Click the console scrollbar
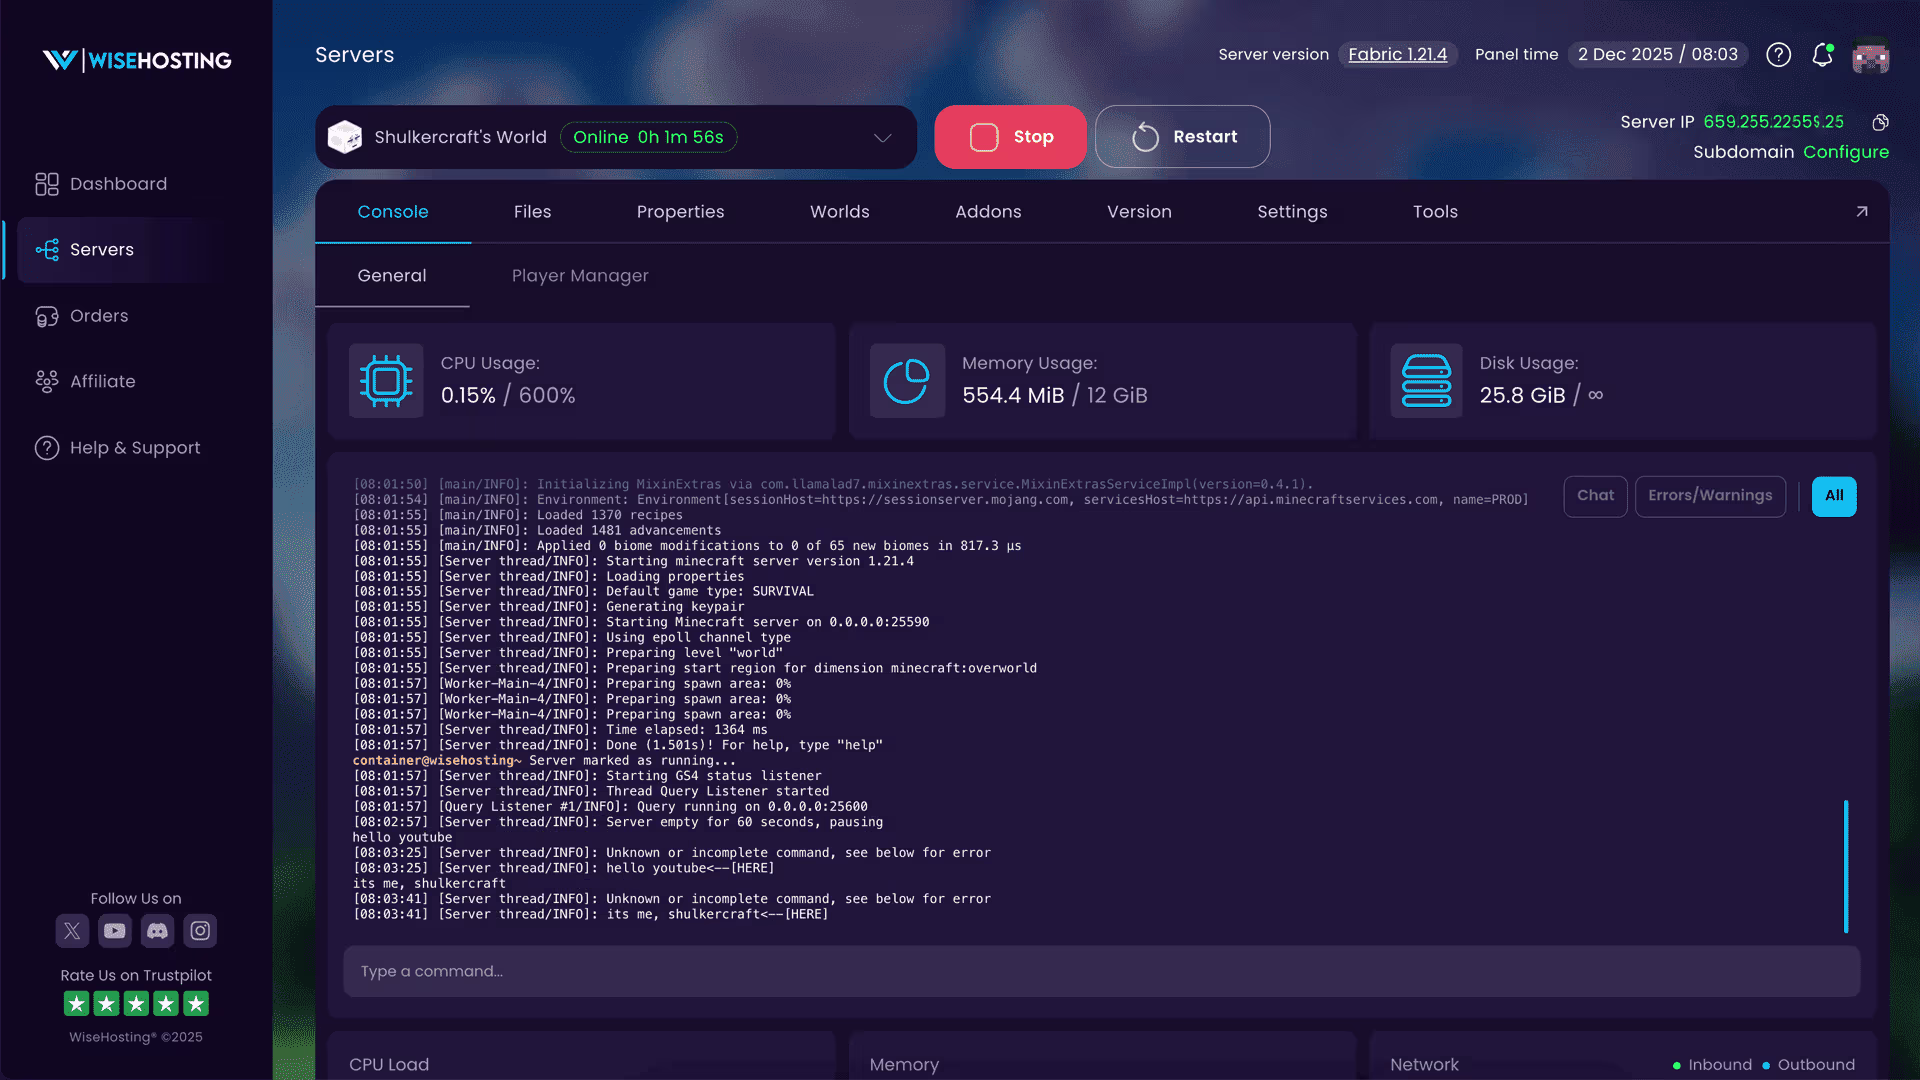This screenshot has height=1080, width=1920. point(1846,866)
